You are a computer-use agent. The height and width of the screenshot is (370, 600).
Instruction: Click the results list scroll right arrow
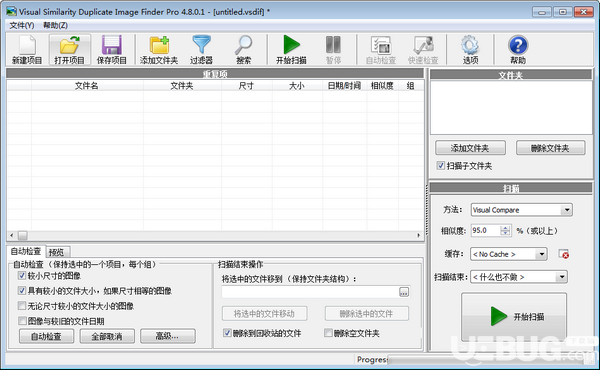(x=418, y=235)
